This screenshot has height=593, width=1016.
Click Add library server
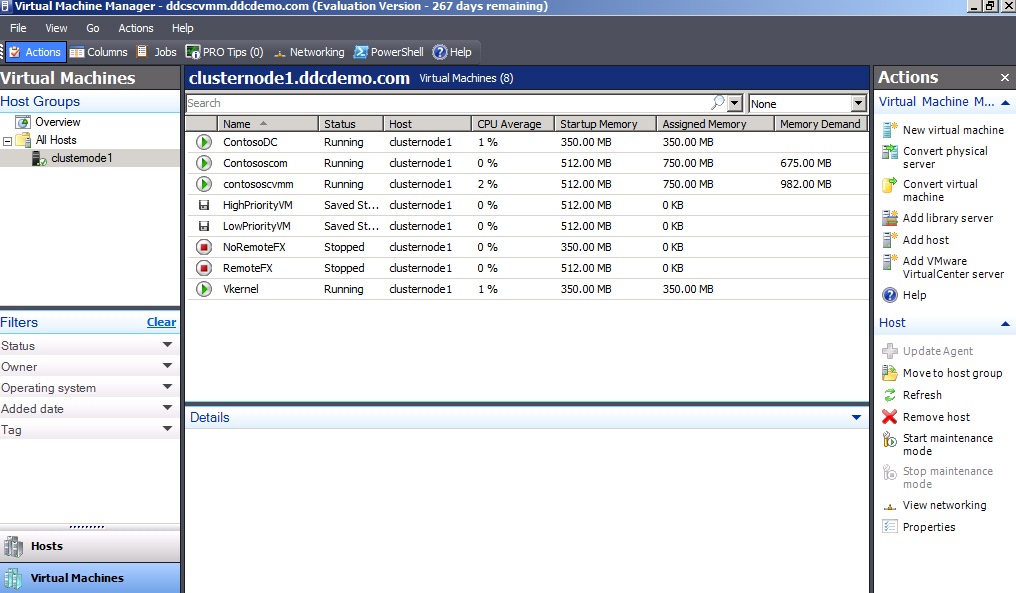coord(945,218)
